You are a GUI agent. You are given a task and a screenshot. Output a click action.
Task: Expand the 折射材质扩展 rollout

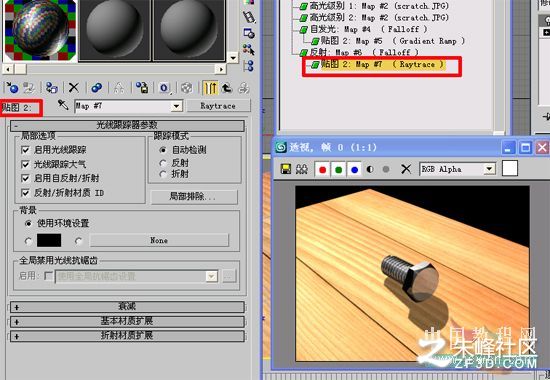pyautogui.click(x=127, y=336)
